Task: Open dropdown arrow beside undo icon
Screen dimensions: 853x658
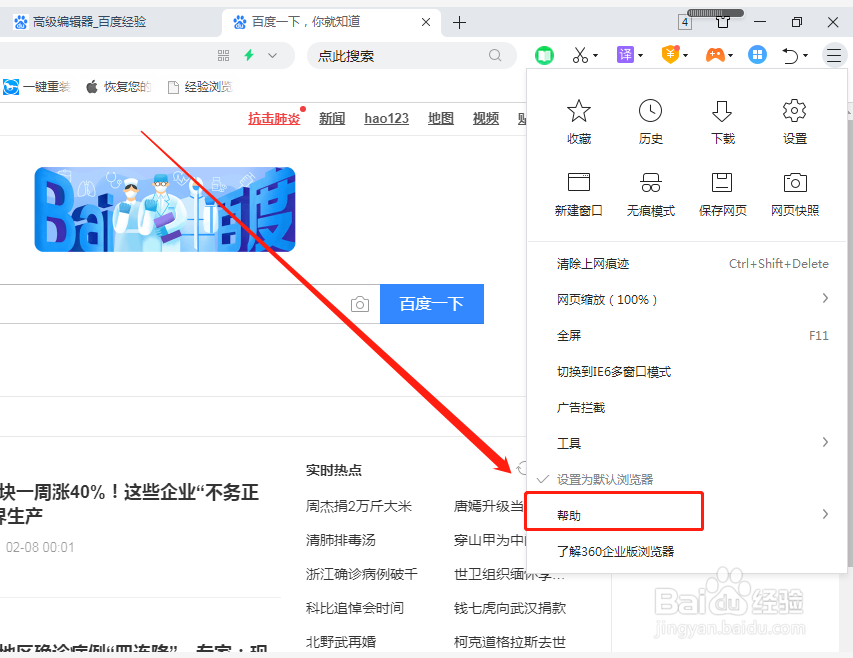Action: point(805,55)
